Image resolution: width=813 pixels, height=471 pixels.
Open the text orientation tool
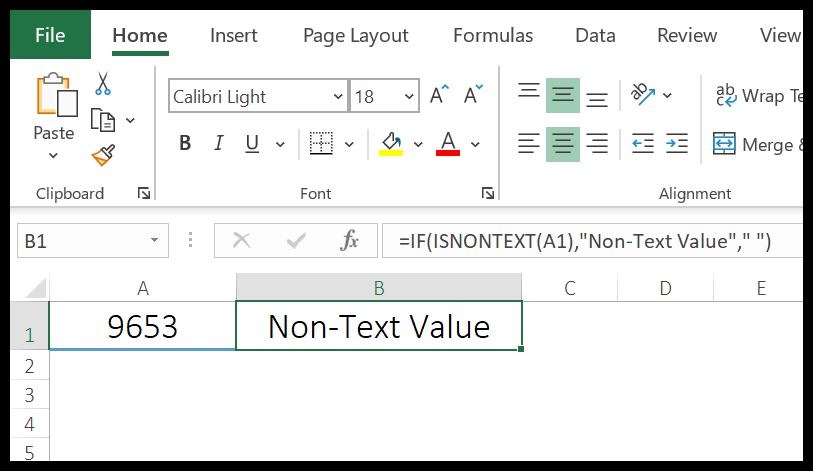click(643, 95)
